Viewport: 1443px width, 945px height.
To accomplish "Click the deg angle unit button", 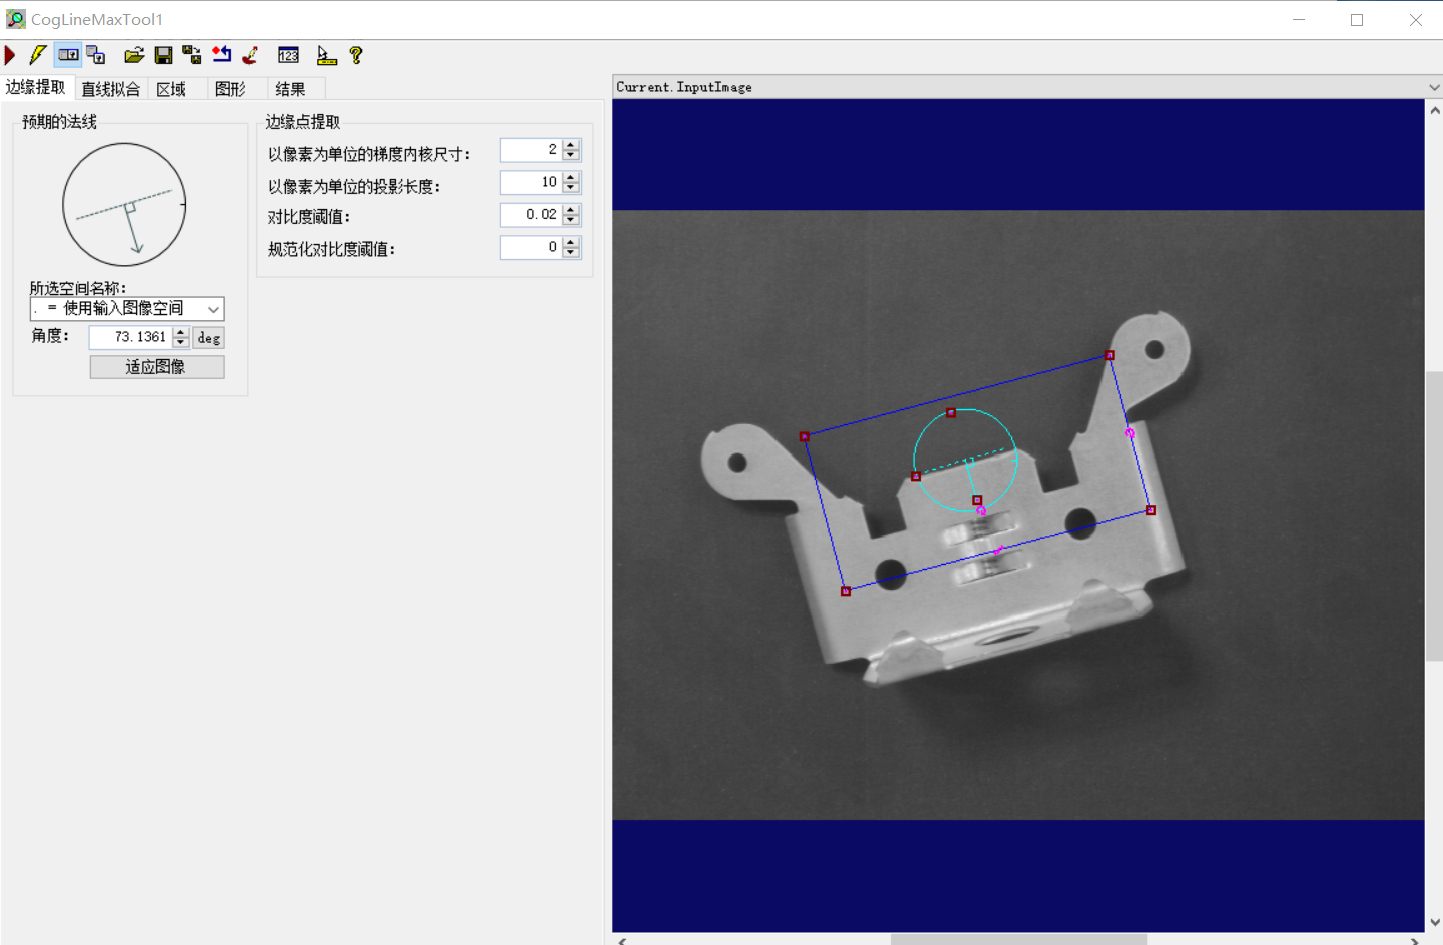I will click(x=207, y=338).
